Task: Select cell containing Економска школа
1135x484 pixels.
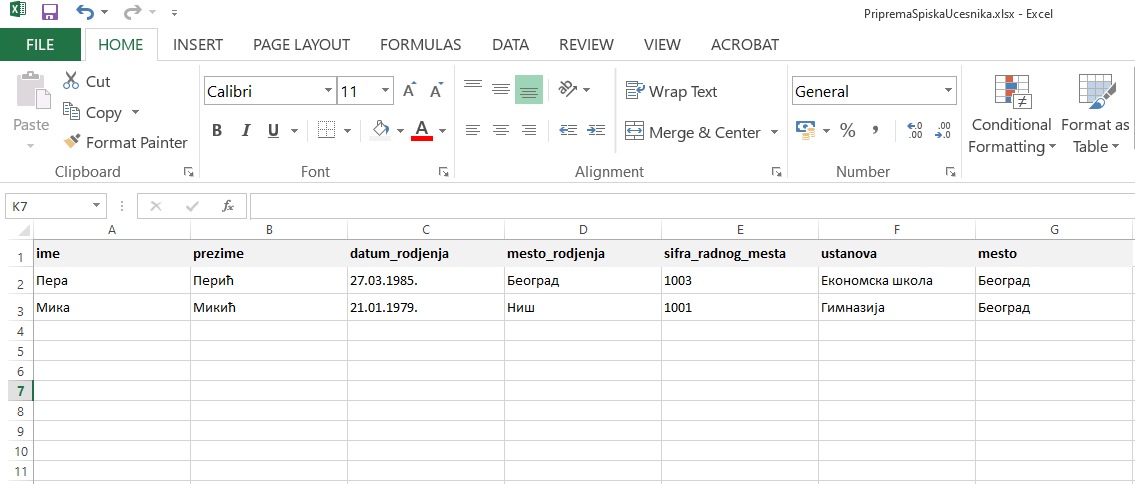Action: click(897, 281)
